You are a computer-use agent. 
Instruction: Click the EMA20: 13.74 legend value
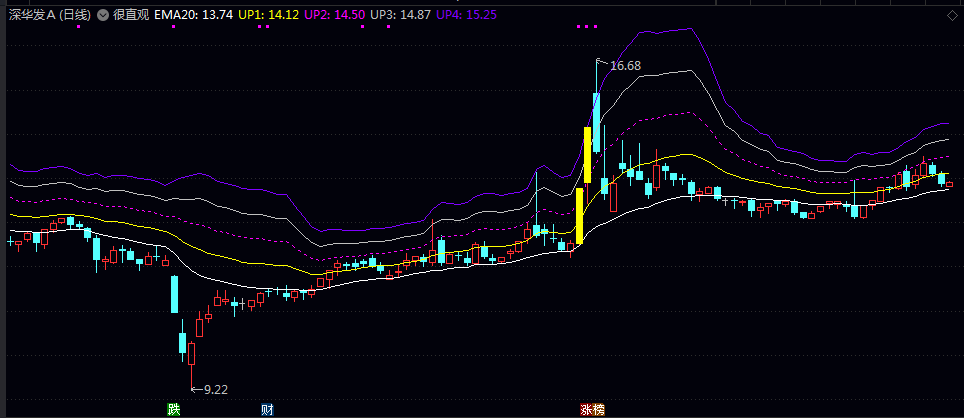194,15
